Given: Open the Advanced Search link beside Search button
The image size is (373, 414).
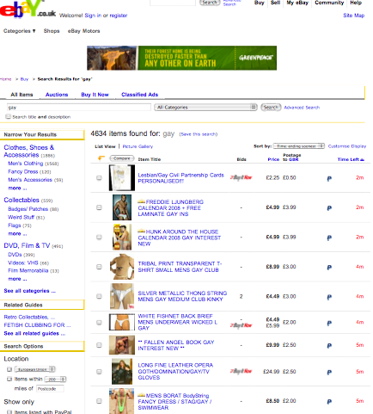Looking at the screenshot, I should 302,107.
